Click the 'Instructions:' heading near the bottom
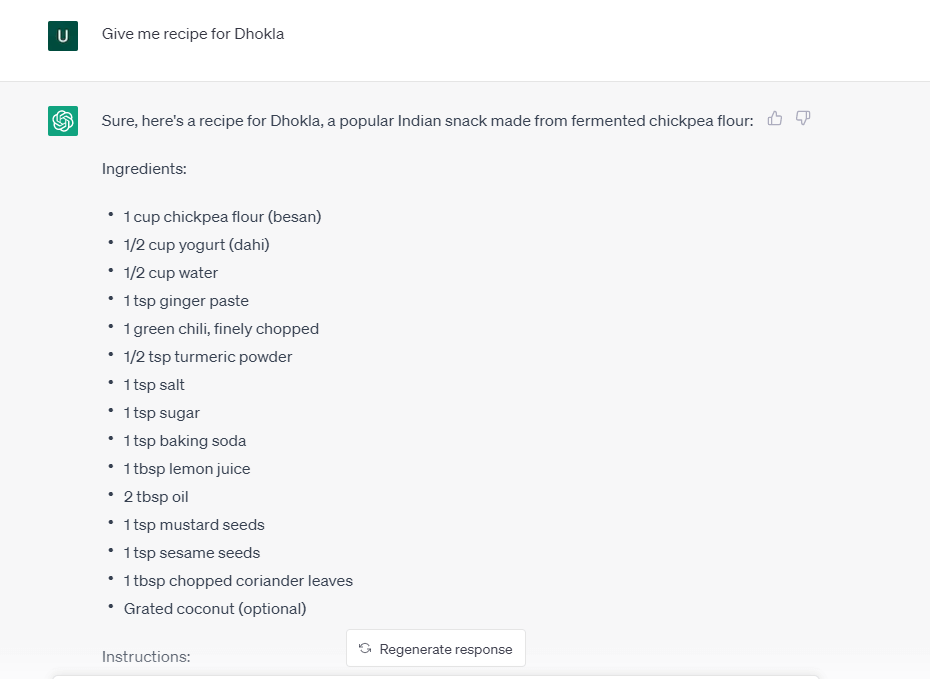Viewport: 930px width, 679px height. point(145,656)
